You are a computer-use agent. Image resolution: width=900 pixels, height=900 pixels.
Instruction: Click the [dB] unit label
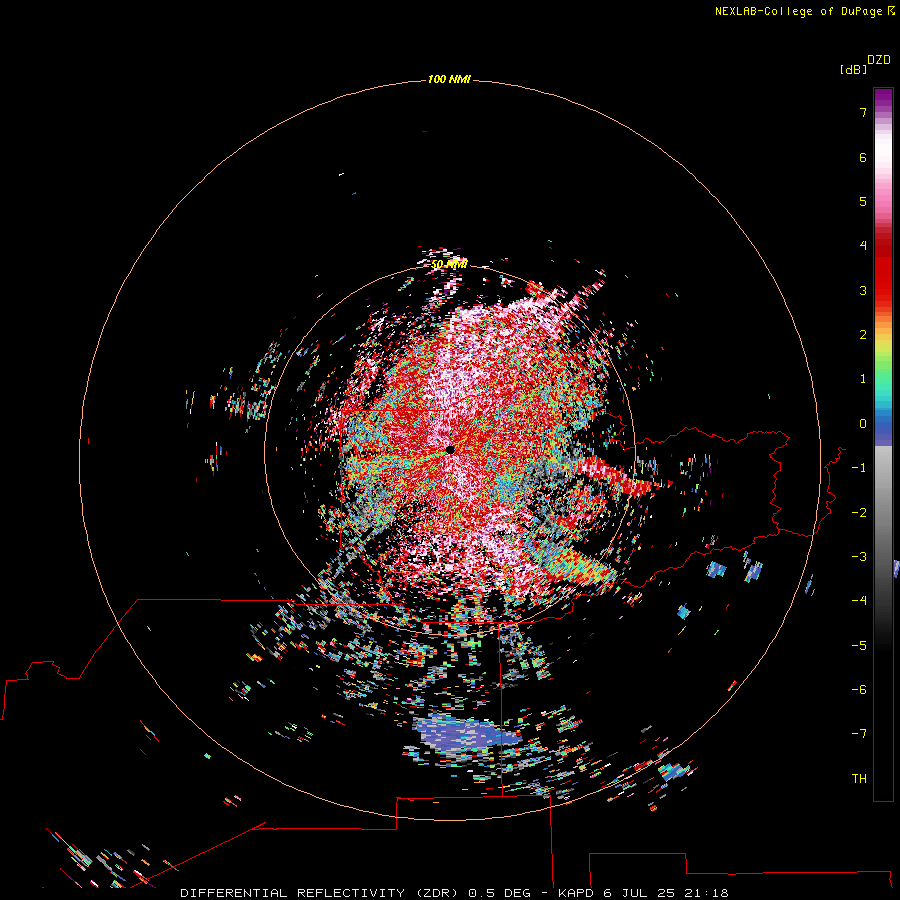853,69
